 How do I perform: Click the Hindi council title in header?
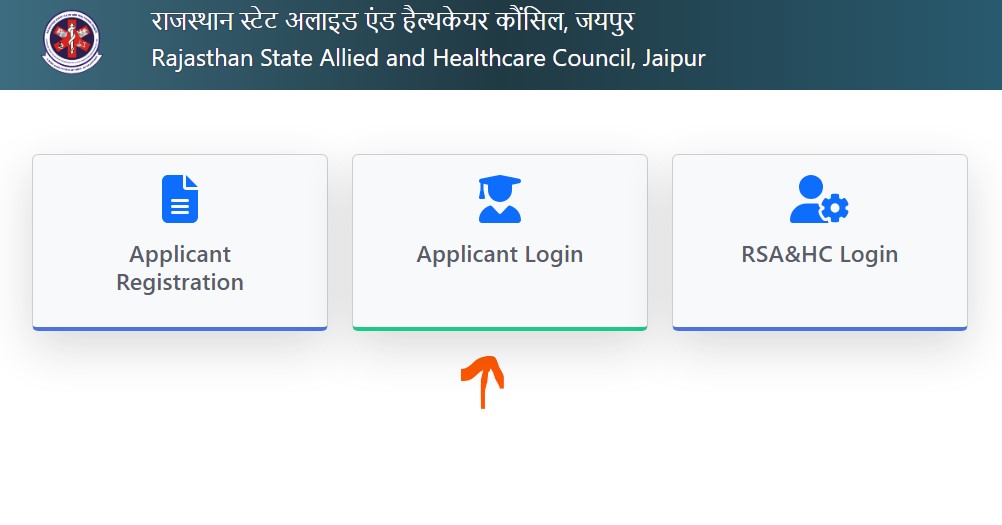[392, 21]
